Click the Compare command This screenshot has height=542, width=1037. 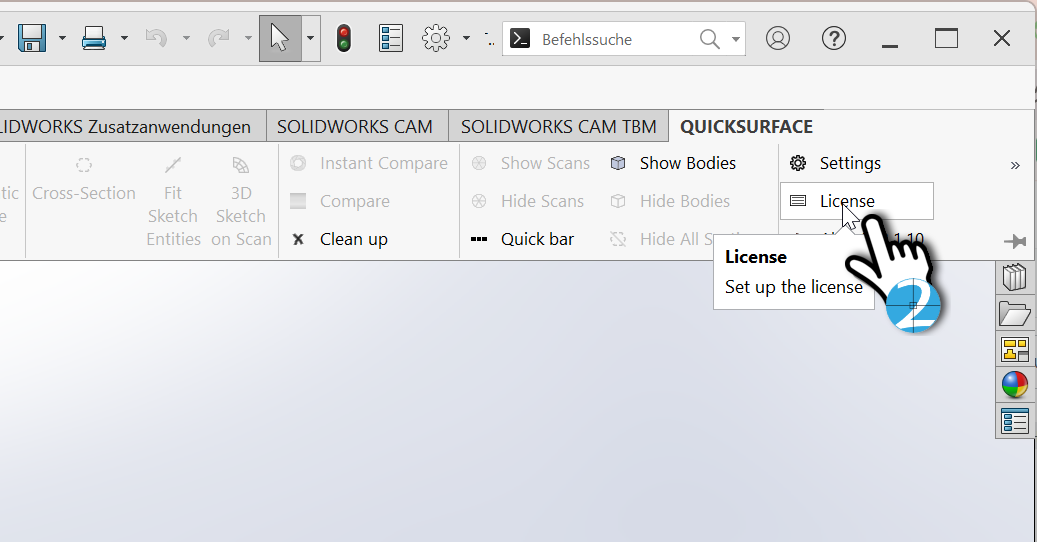(340, 201)
